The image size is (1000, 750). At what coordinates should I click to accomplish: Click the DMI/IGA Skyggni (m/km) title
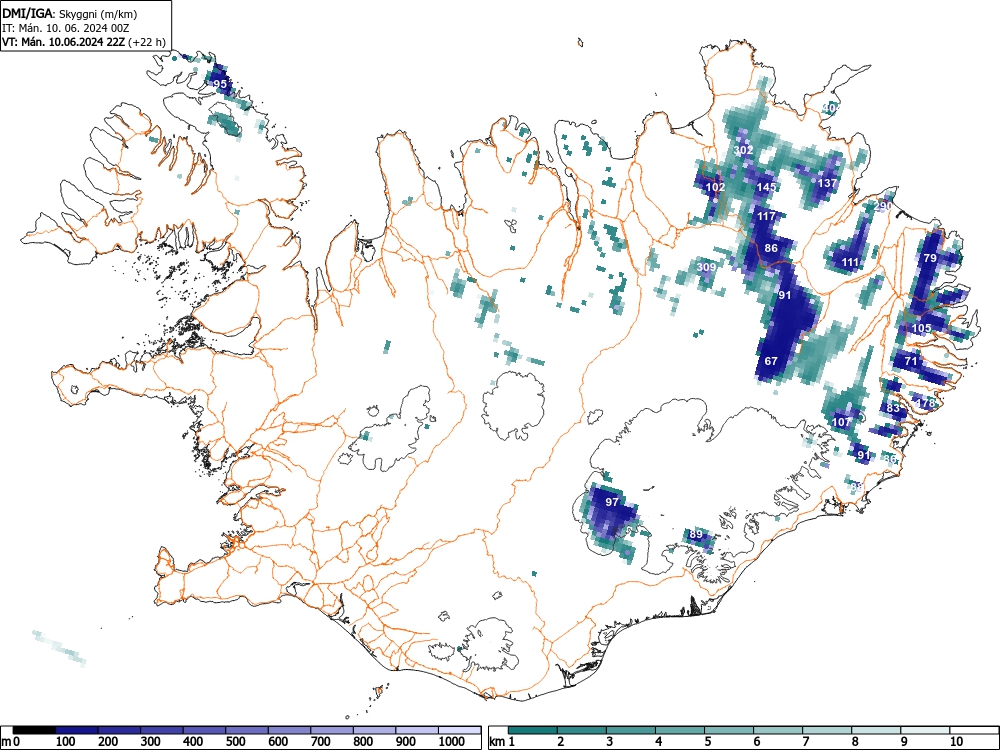(x=70, y=13)
